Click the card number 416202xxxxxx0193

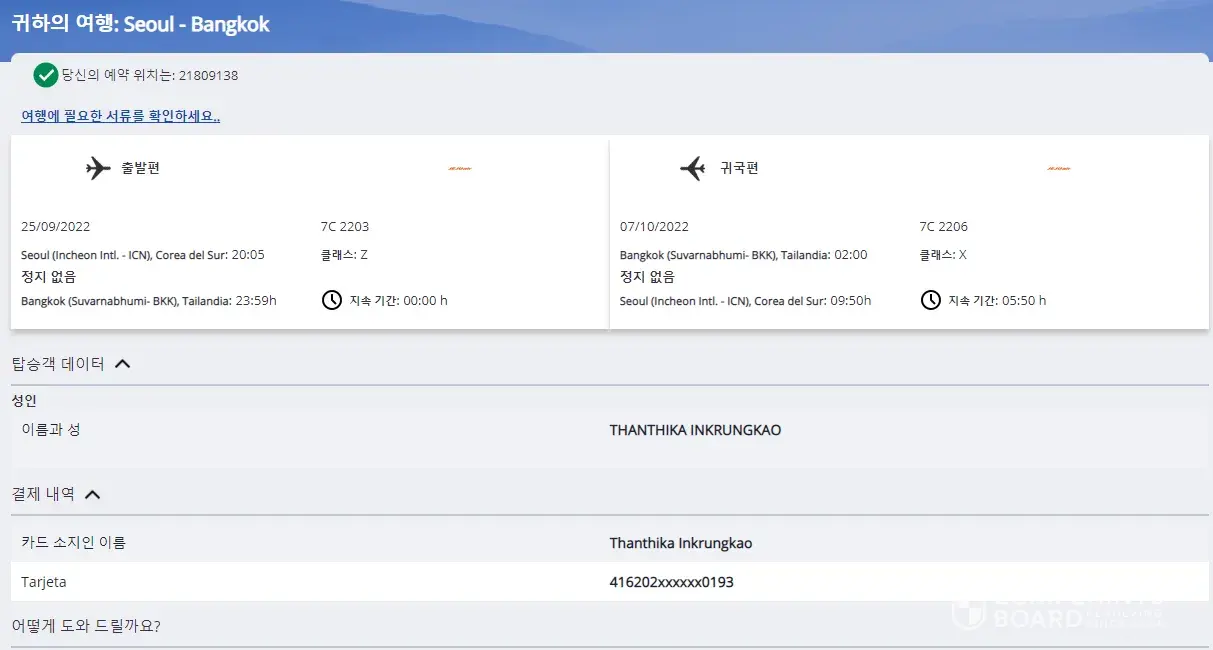[672, 582]
